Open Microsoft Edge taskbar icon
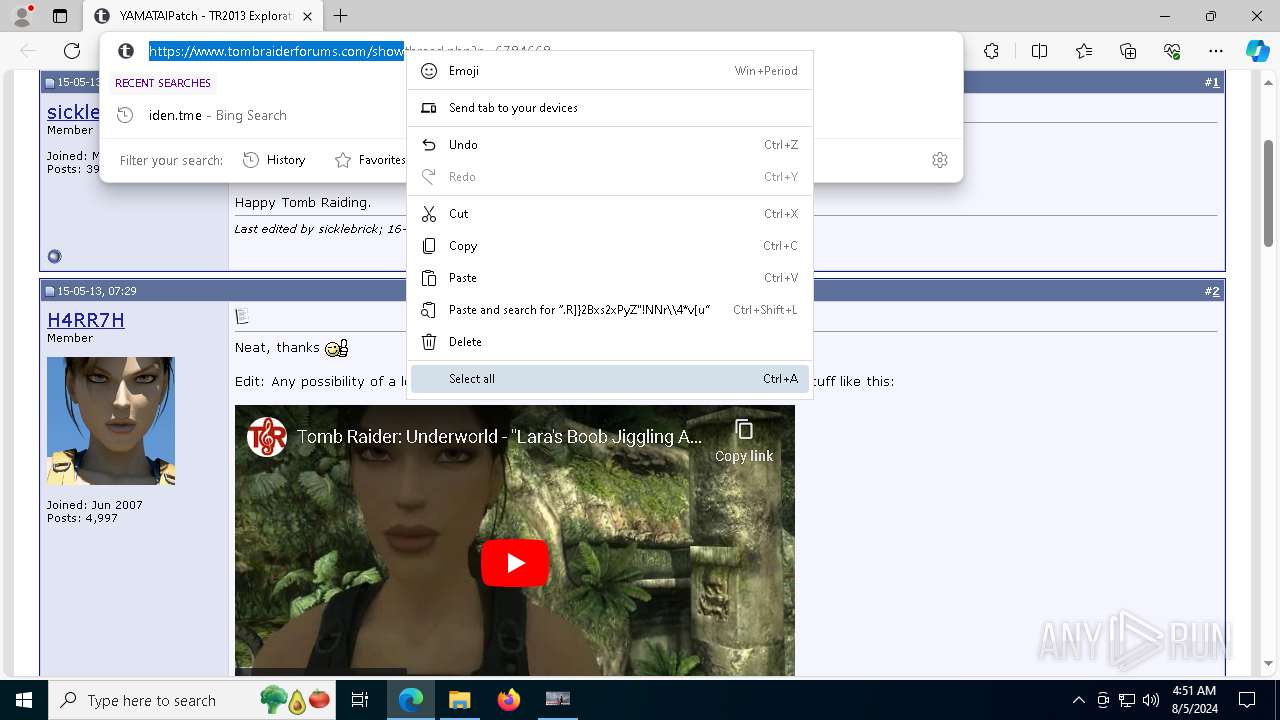This screenshot has width=1280, height=720. click(x=411, y=700)
